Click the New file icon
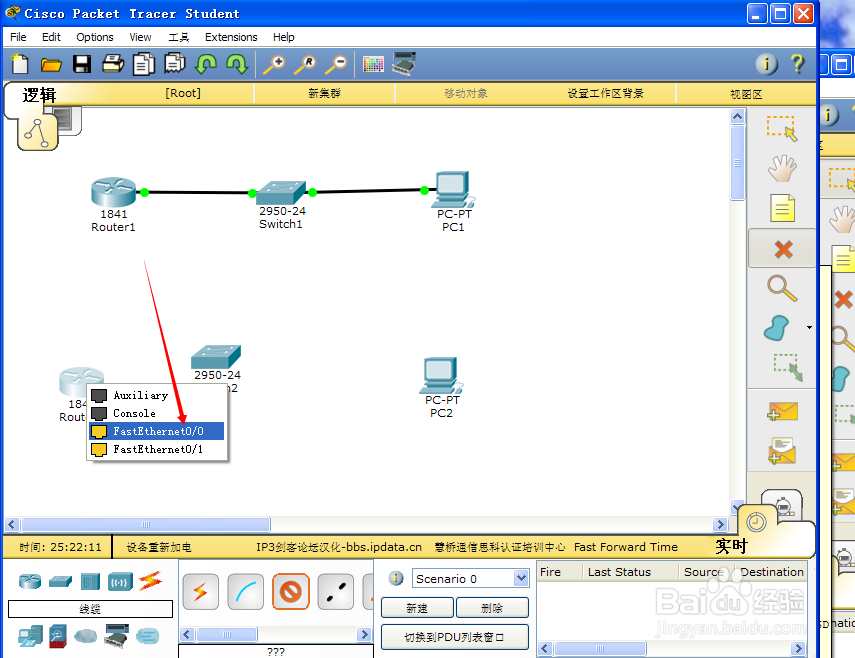The height and width of the screenshot is (658, 855). pos(20,64)
